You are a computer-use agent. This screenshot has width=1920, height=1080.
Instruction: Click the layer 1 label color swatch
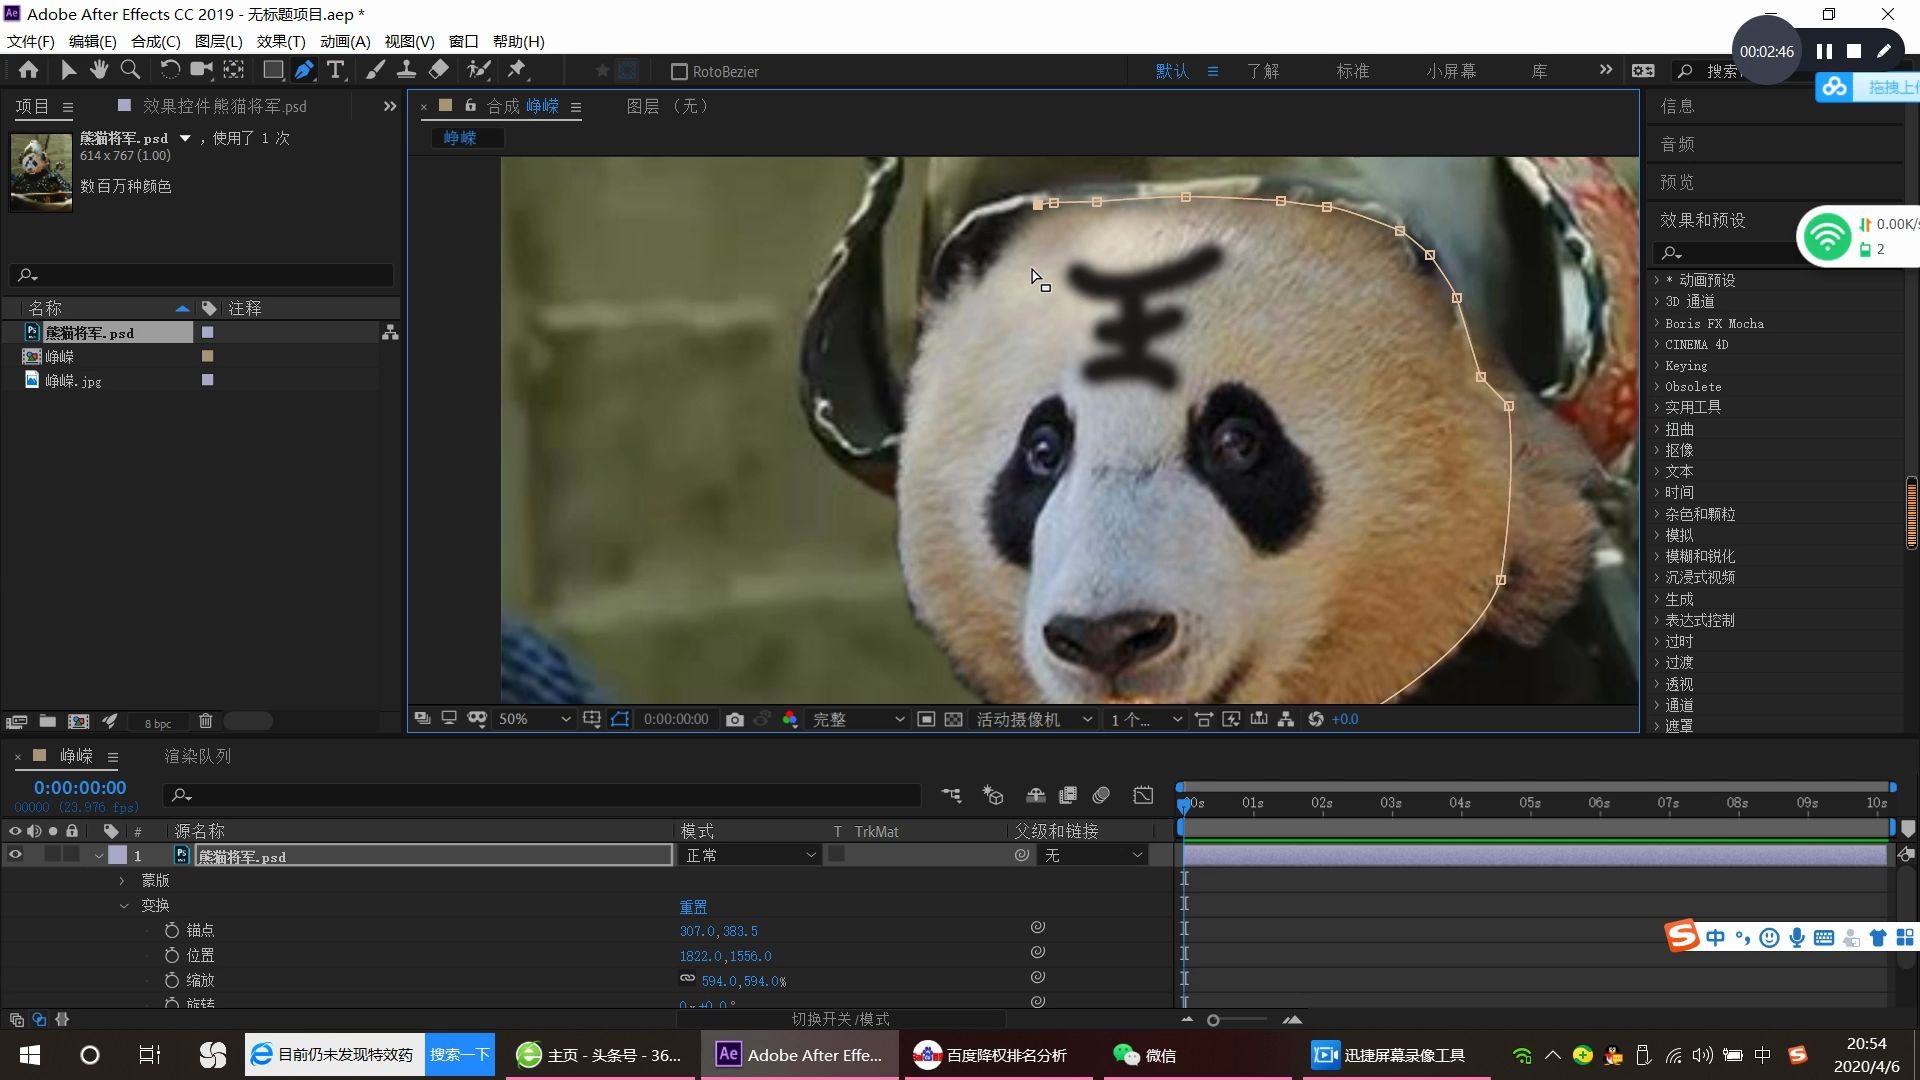click(x=118, y=855)
